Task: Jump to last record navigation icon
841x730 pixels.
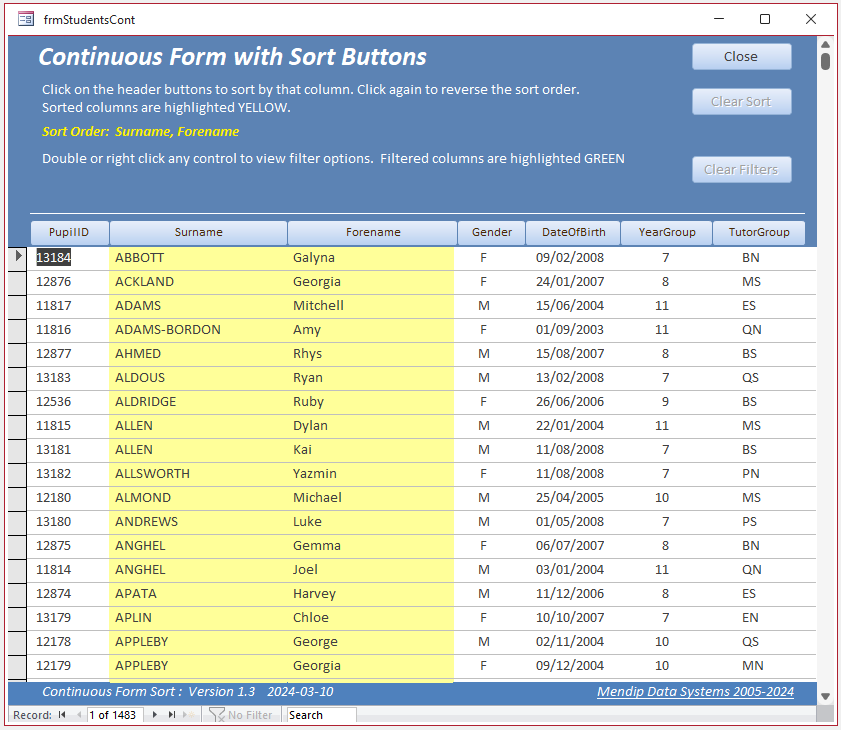Action: point(172,714)
